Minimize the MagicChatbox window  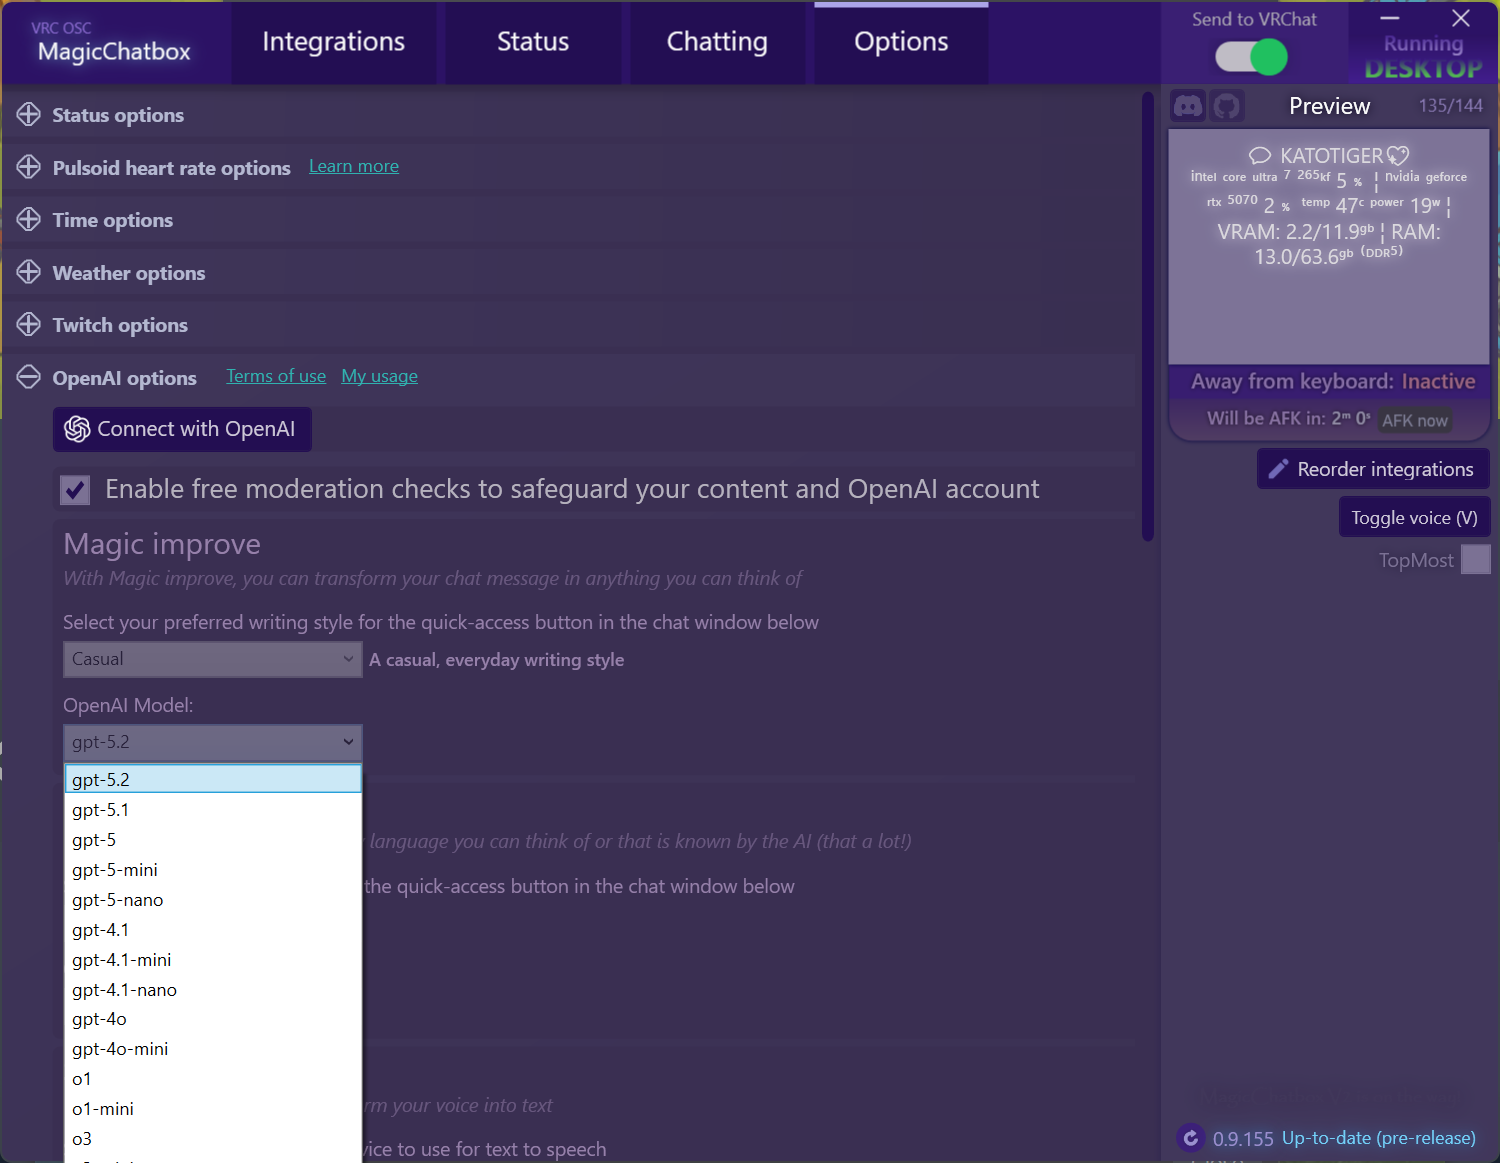tap(1390, 18)
